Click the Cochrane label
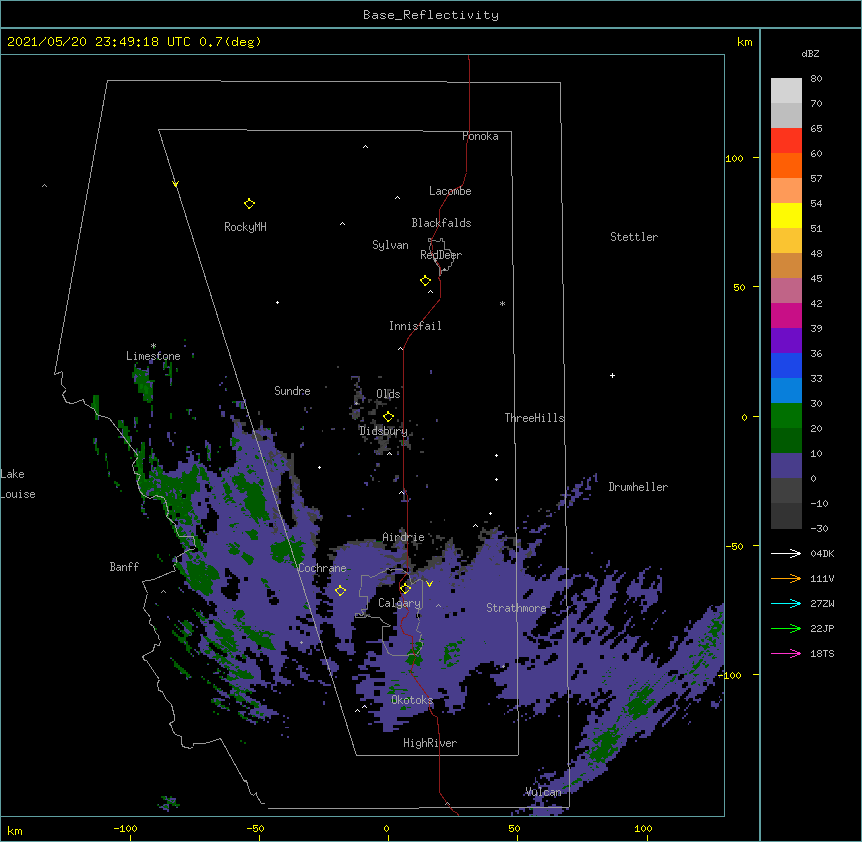Image resolution: width=862 pixels, height=842 pixels. (x=322, y=568)
